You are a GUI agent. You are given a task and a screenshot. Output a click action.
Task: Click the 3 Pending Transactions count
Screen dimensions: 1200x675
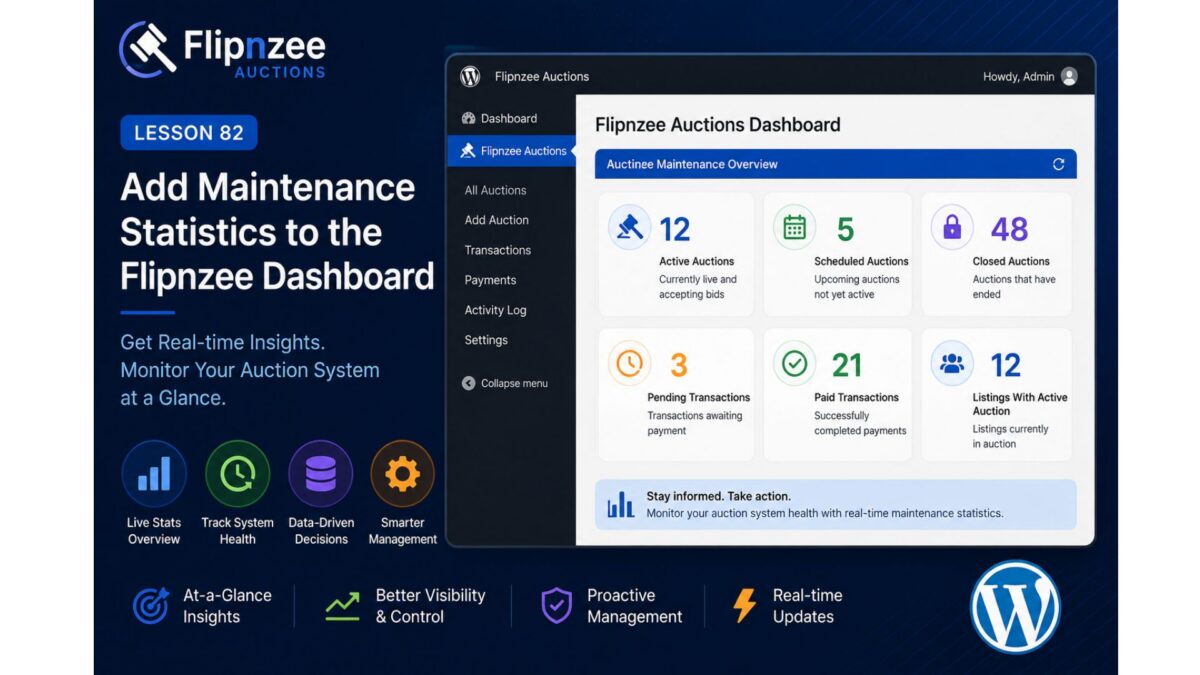tap(679, 365)
